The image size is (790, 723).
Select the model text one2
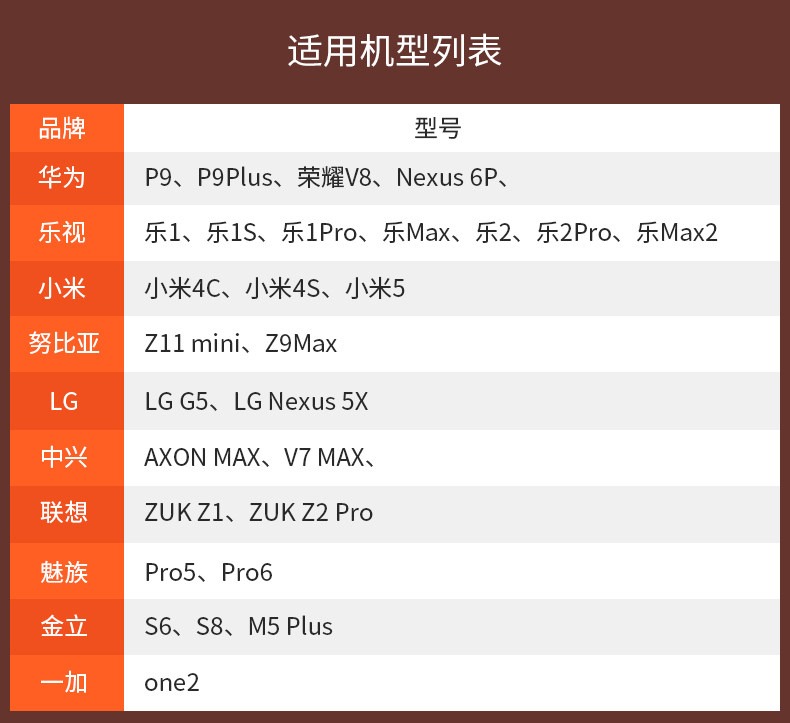172,683
